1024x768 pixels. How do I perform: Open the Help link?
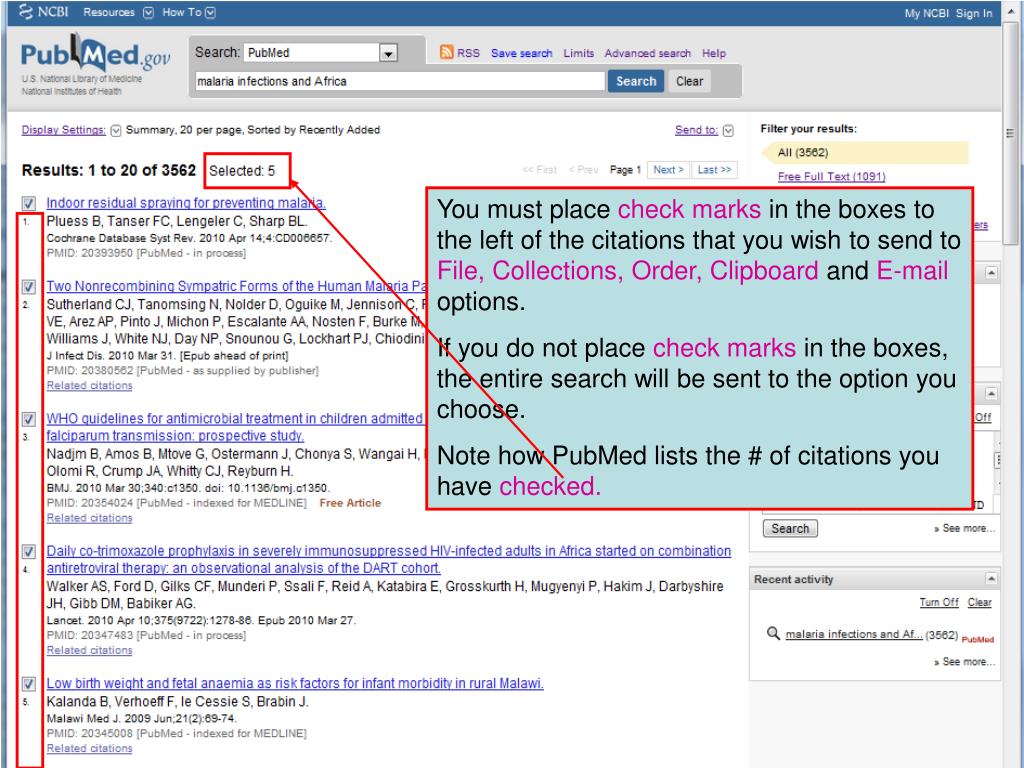[714, 54]
